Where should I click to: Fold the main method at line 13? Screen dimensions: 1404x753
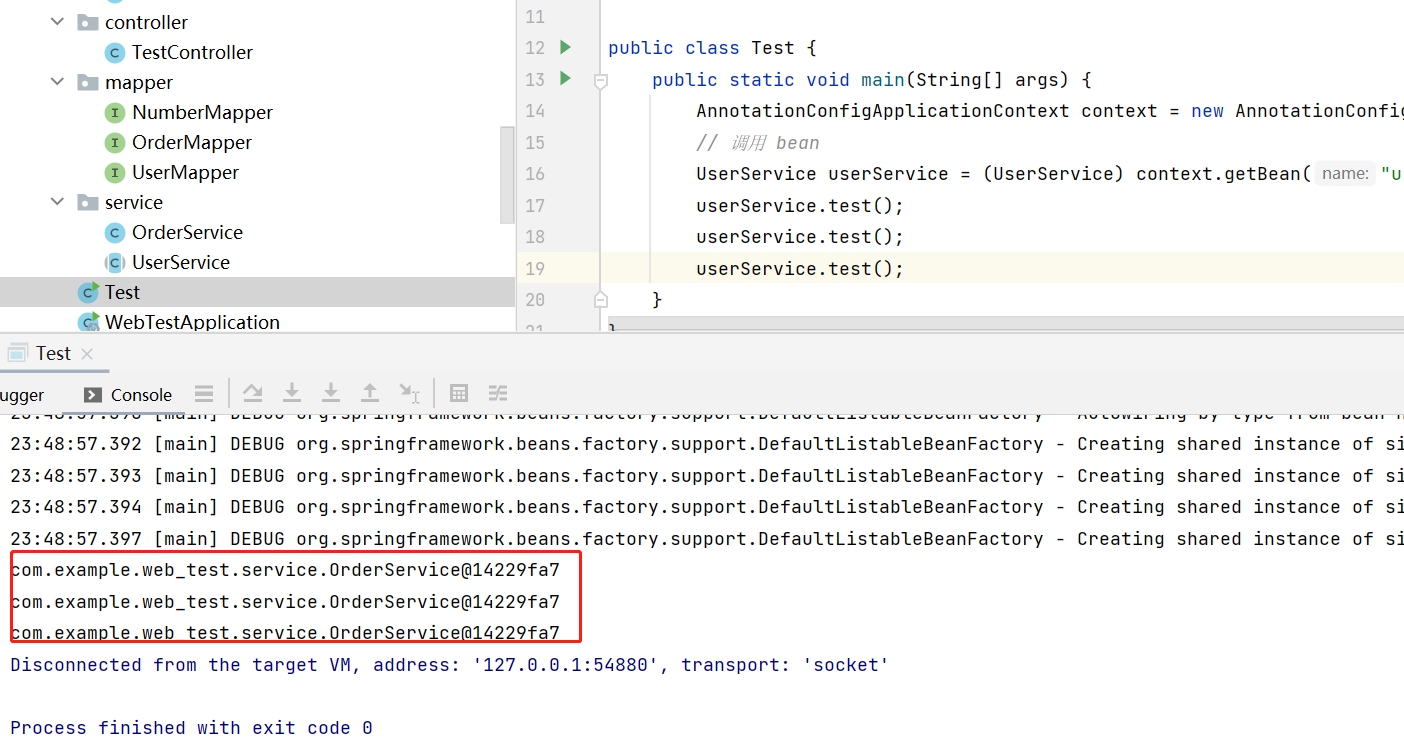pyautogui.click(x=601, y=80)
